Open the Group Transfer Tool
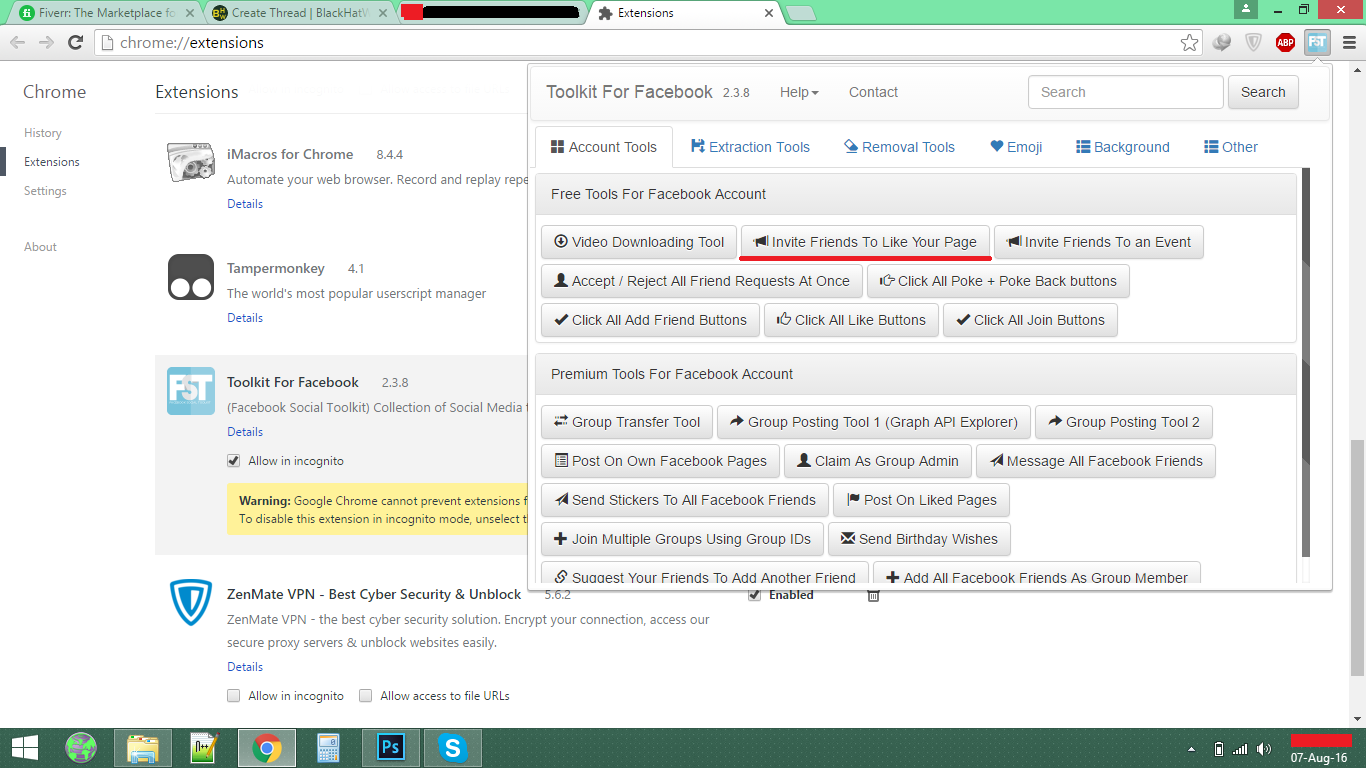This screenshot has height=768, width=1366. pos(627,422)
